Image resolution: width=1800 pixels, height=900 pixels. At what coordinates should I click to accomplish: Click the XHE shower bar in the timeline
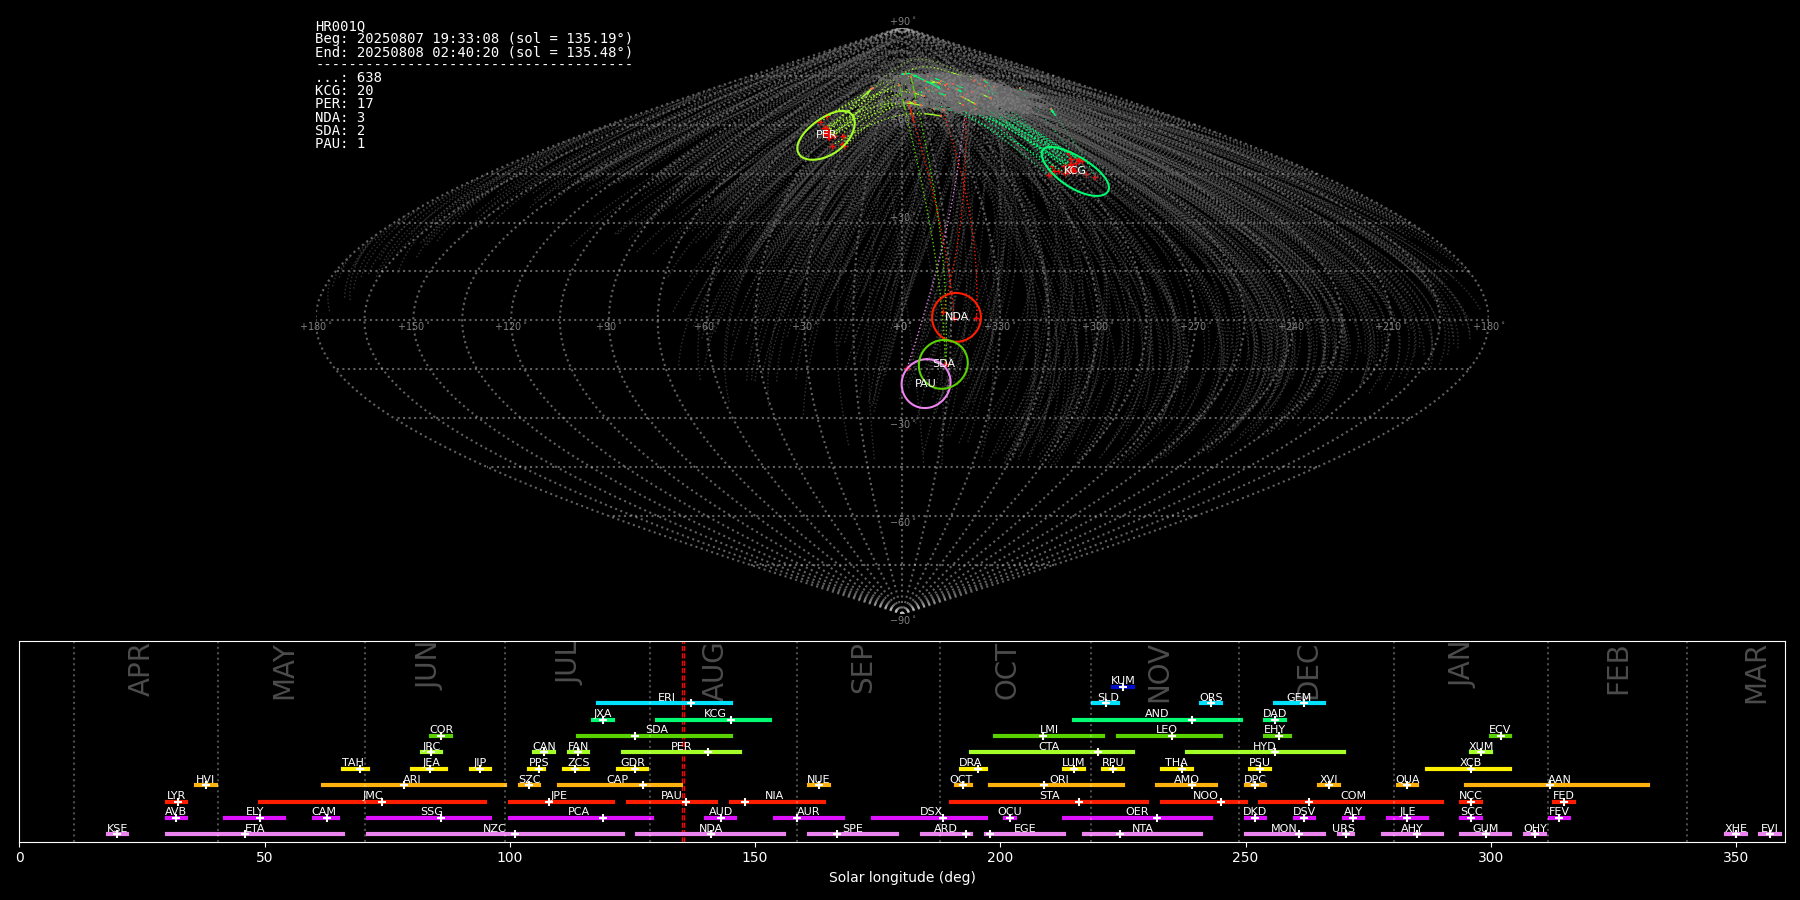pos(1736,834)
